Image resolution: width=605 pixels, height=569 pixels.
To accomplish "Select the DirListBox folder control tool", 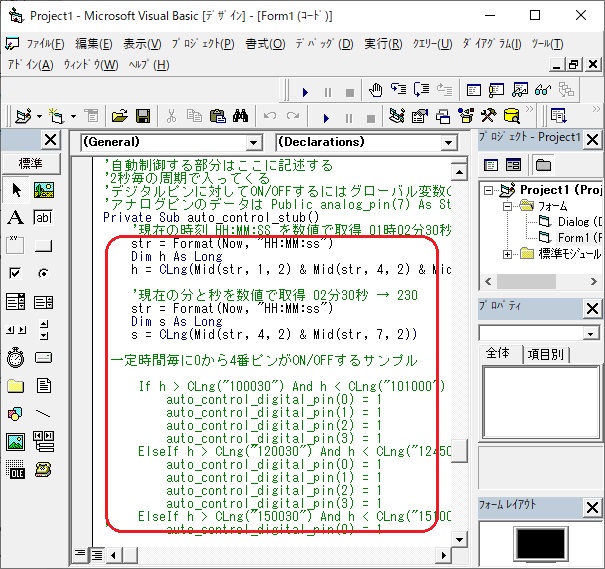I will [x=16, y=385].
